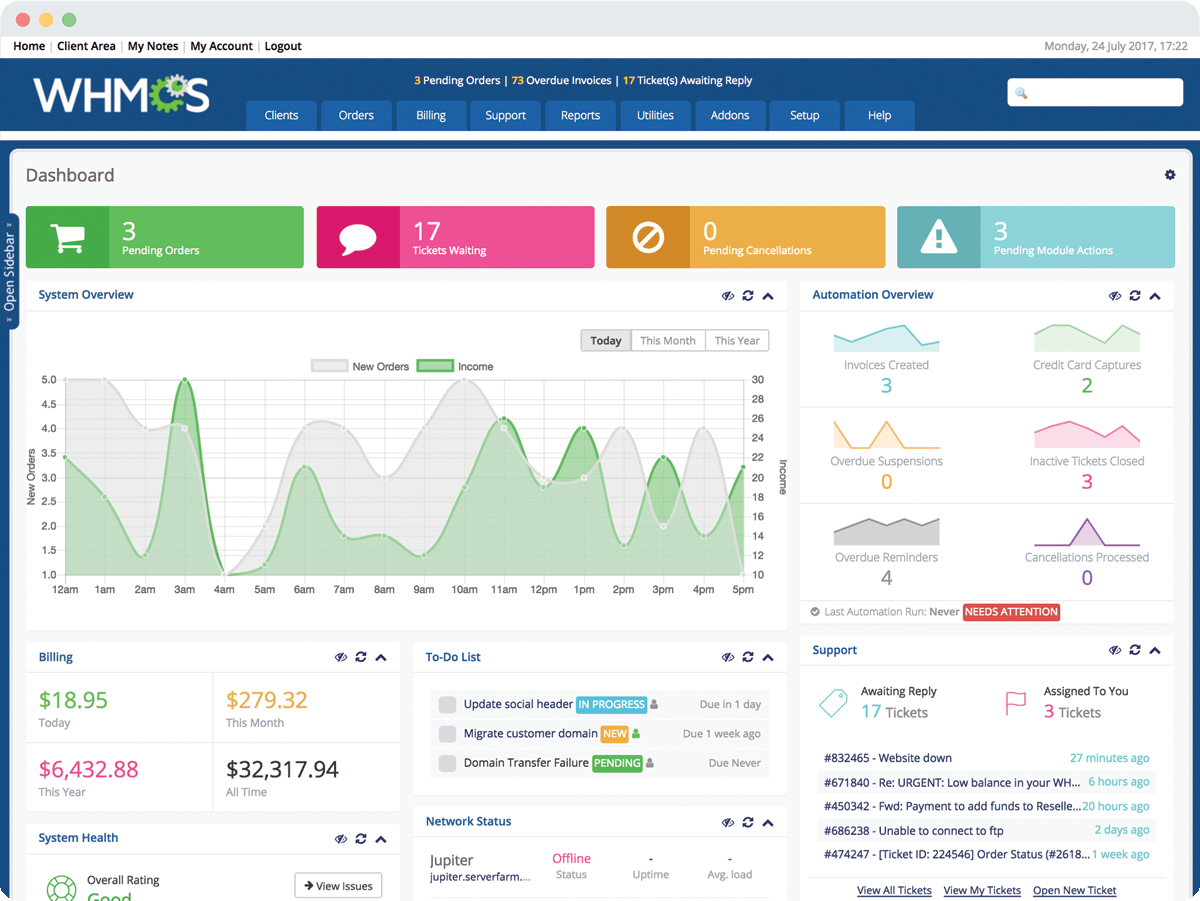This screenshot has height=901, width=1200.
Task: Click the Pending Module Actions warning icon
Action: point(939,237)
